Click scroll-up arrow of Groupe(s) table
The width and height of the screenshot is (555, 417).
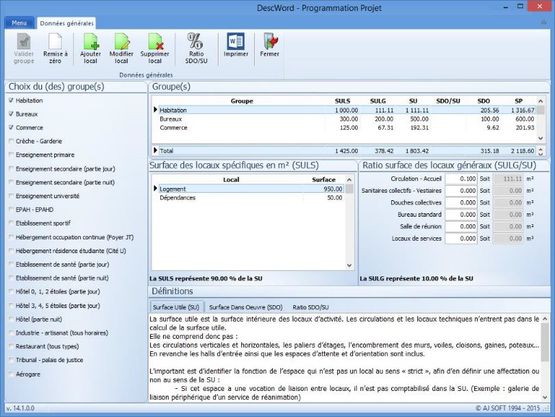point(540,101)
